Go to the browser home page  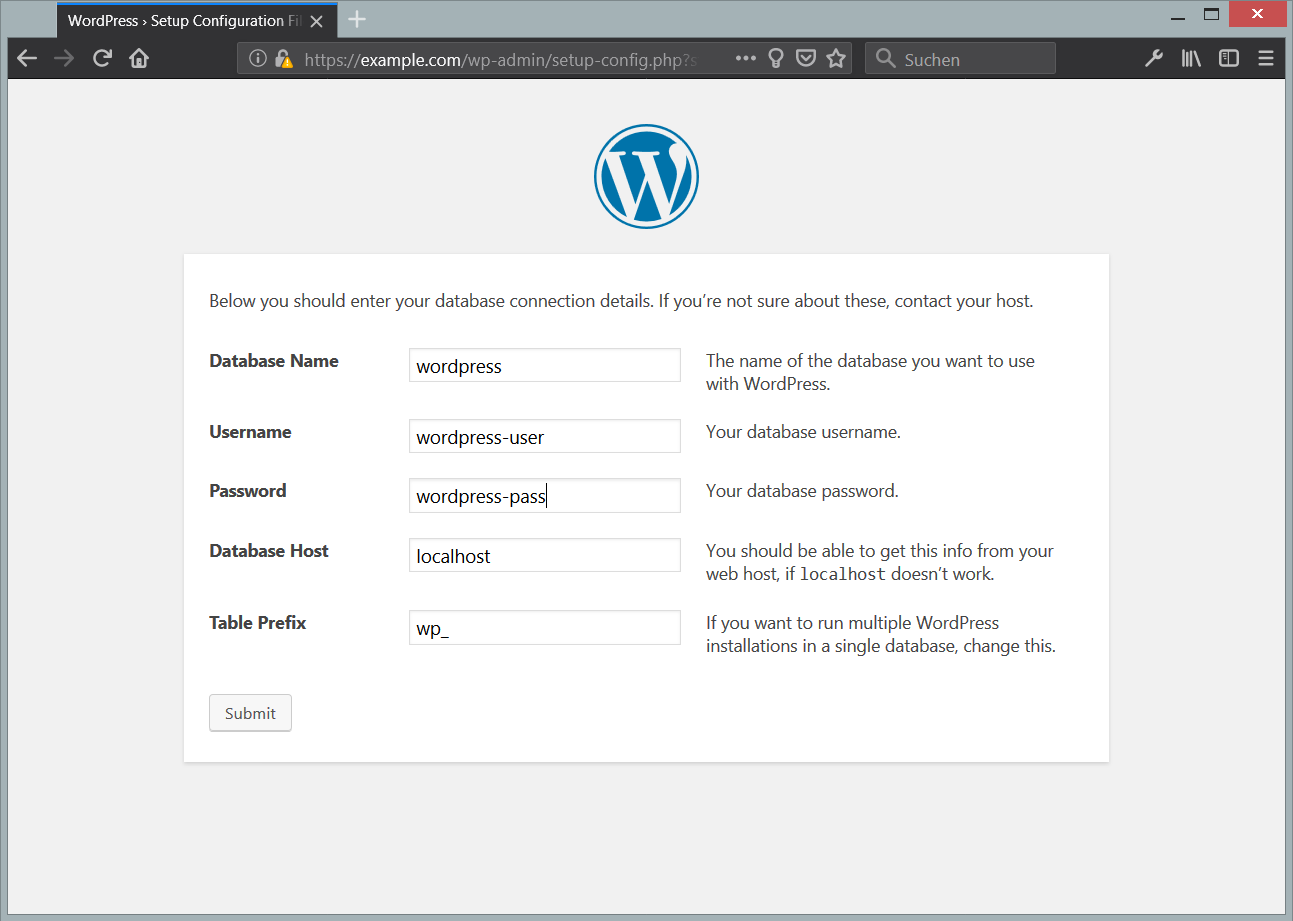(x=139, y=59)
